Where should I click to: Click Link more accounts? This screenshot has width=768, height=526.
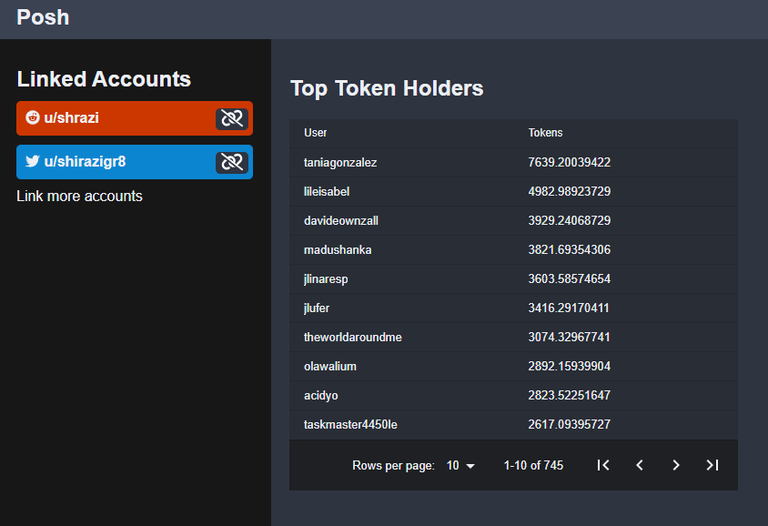click(79, 196)
